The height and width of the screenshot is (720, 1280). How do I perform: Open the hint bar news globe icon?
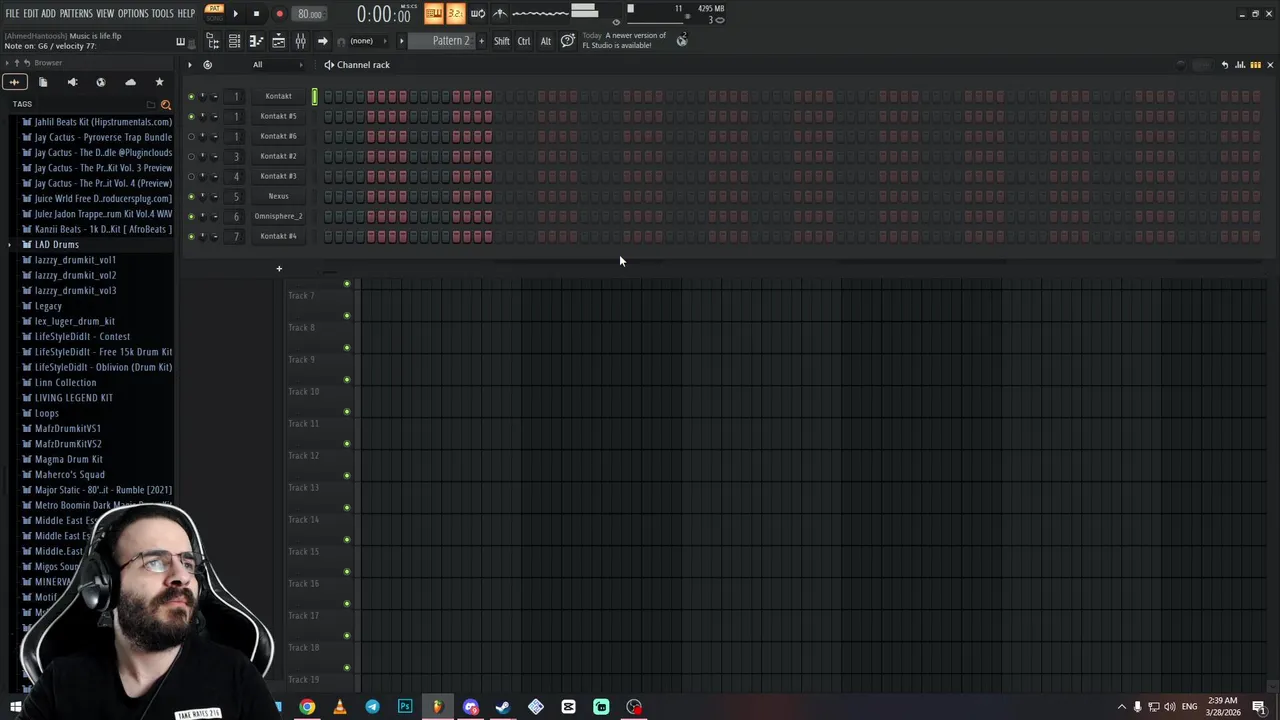point(682,40)
